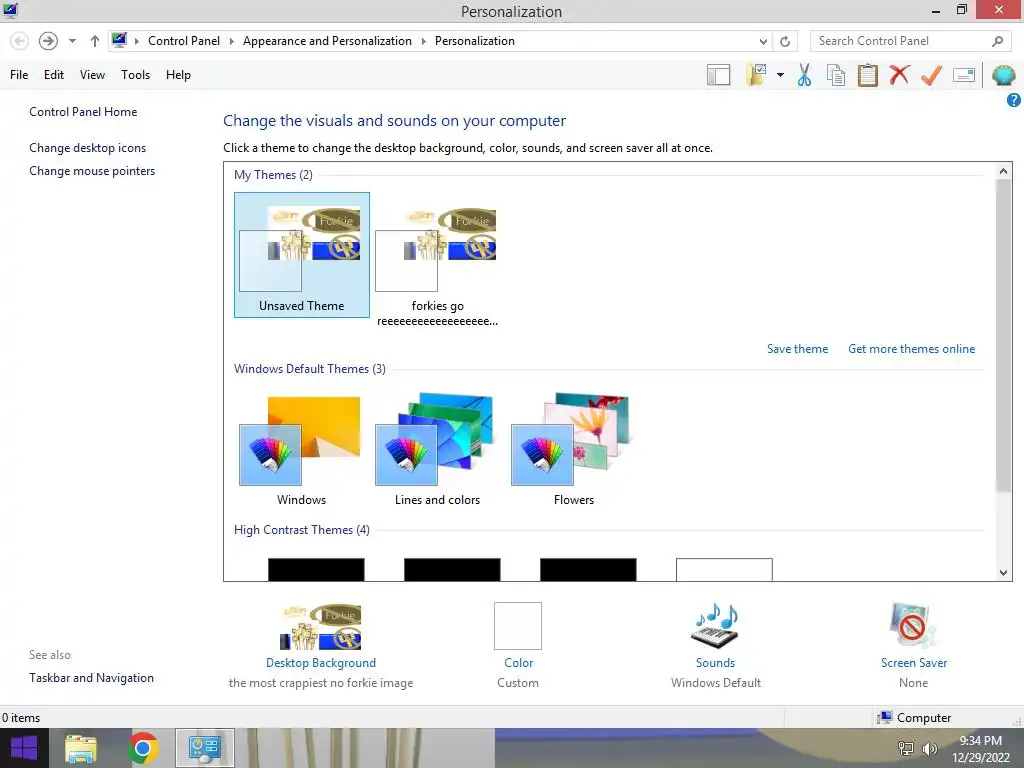1024x768 pixels.
Task: Click the blue globe toolbar icon
Action: tap(1003, 75)
